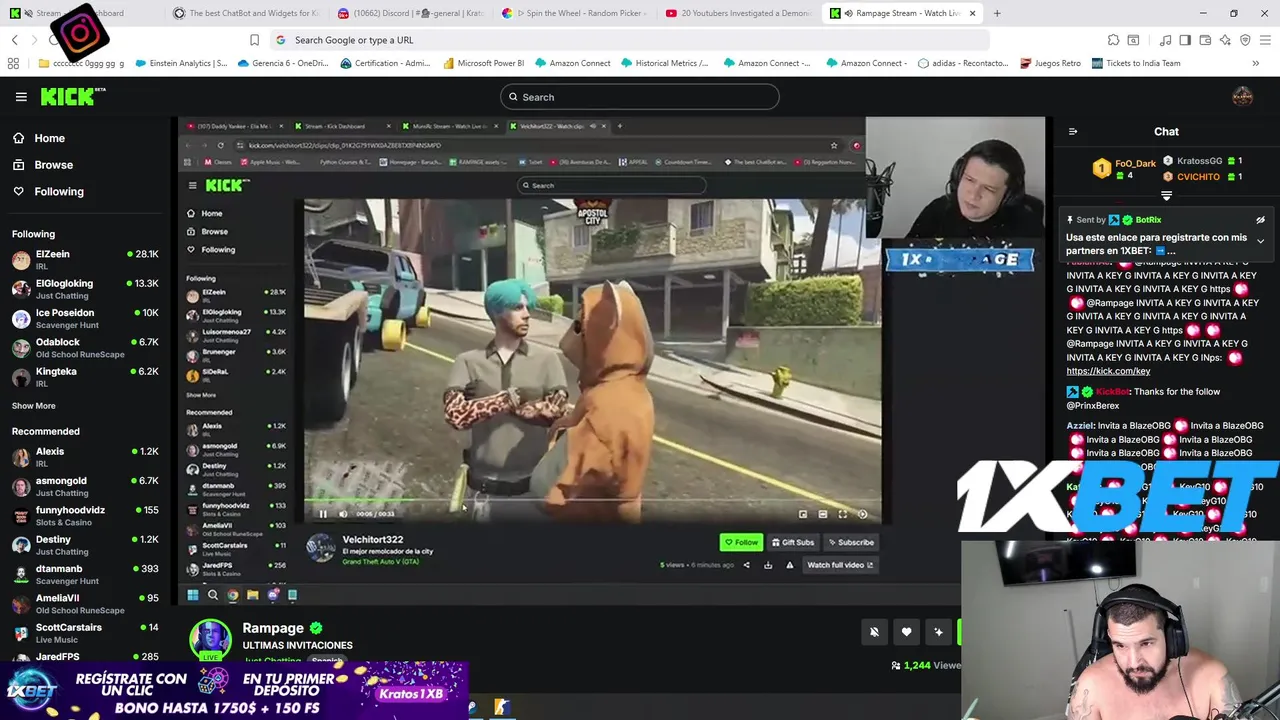Expand Show More followed channels
This screenshot has height=720, width=1280.
33,406
